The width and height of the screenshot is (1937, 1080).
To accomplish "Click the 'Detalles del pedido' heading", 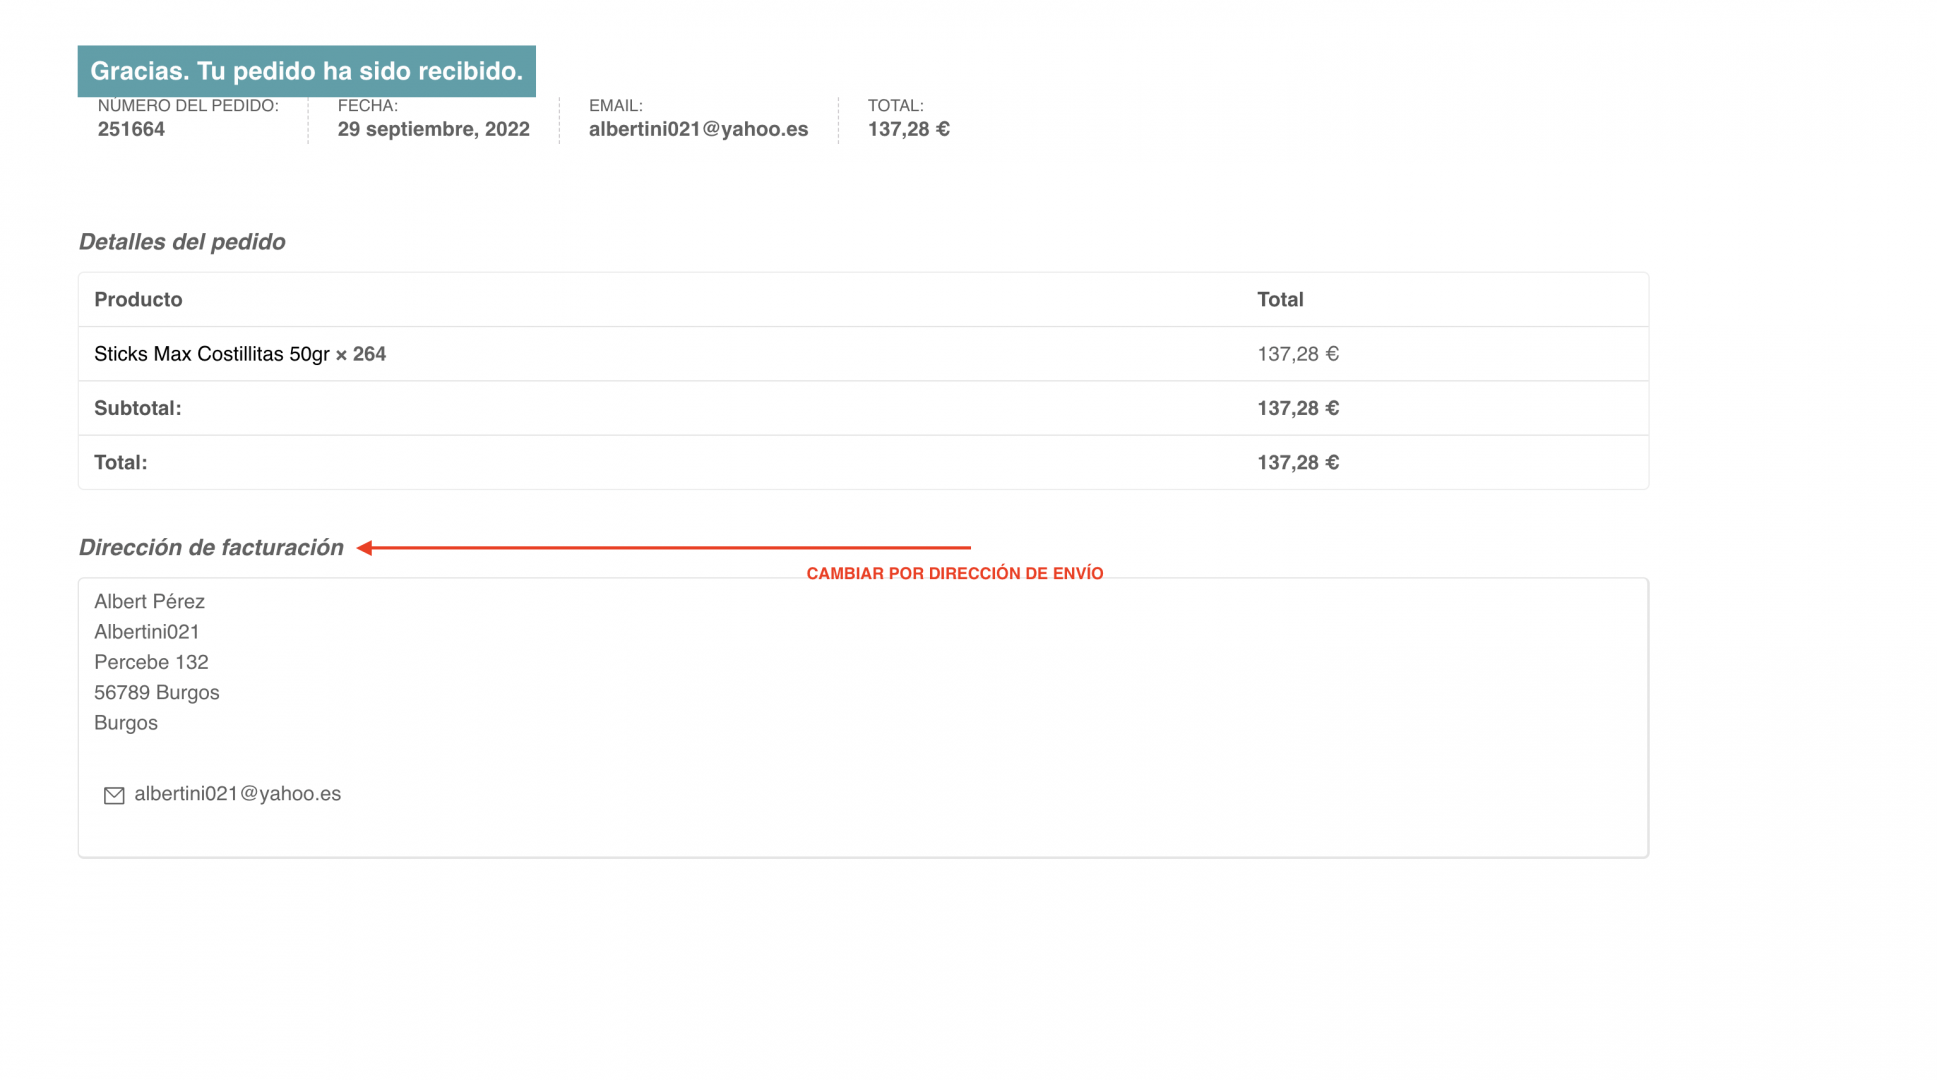I will pos(182,242).
